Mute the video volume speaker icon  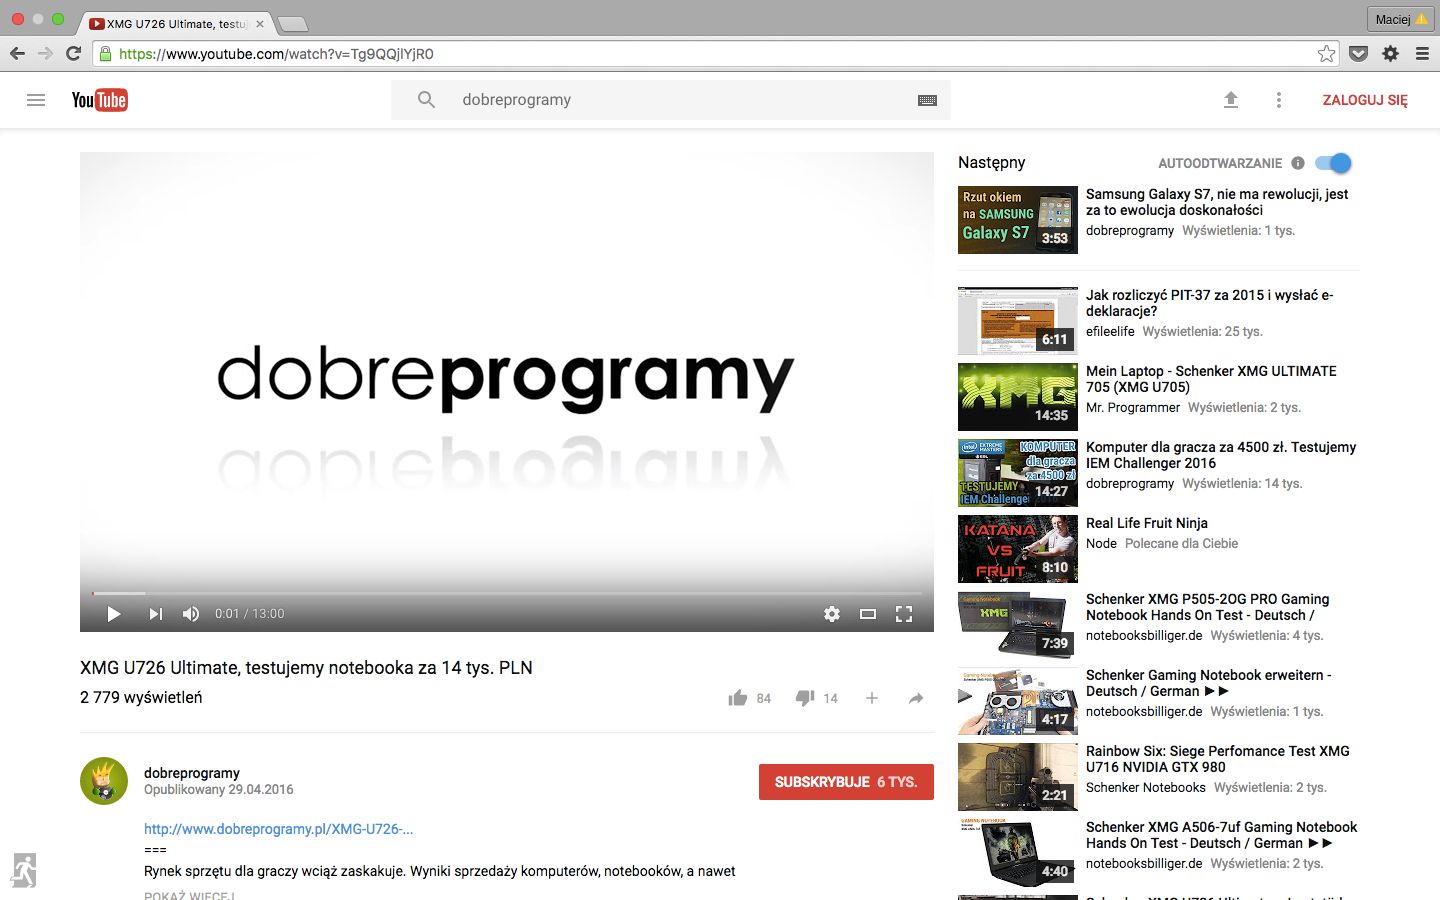[x=191, y=614]
